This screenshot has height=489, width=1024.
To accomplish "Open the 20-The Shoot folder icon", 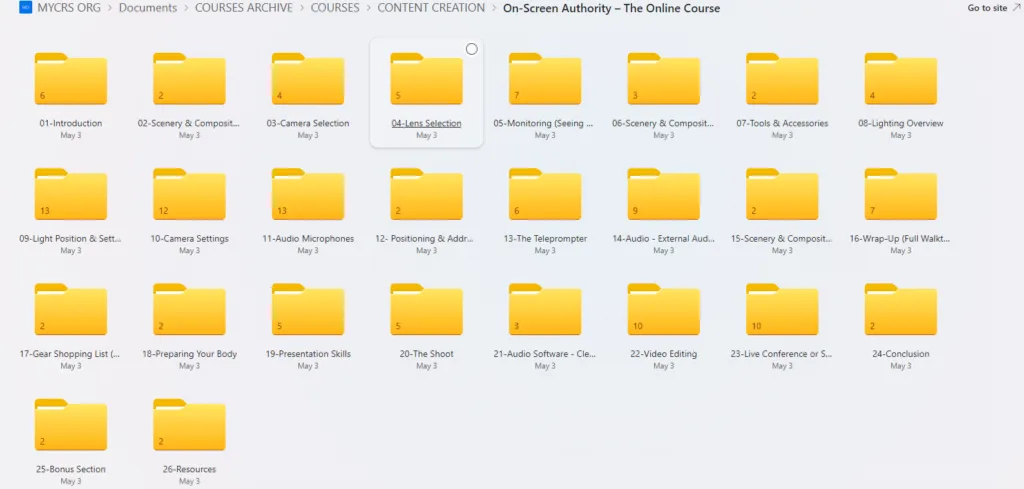I will (426, 310).
